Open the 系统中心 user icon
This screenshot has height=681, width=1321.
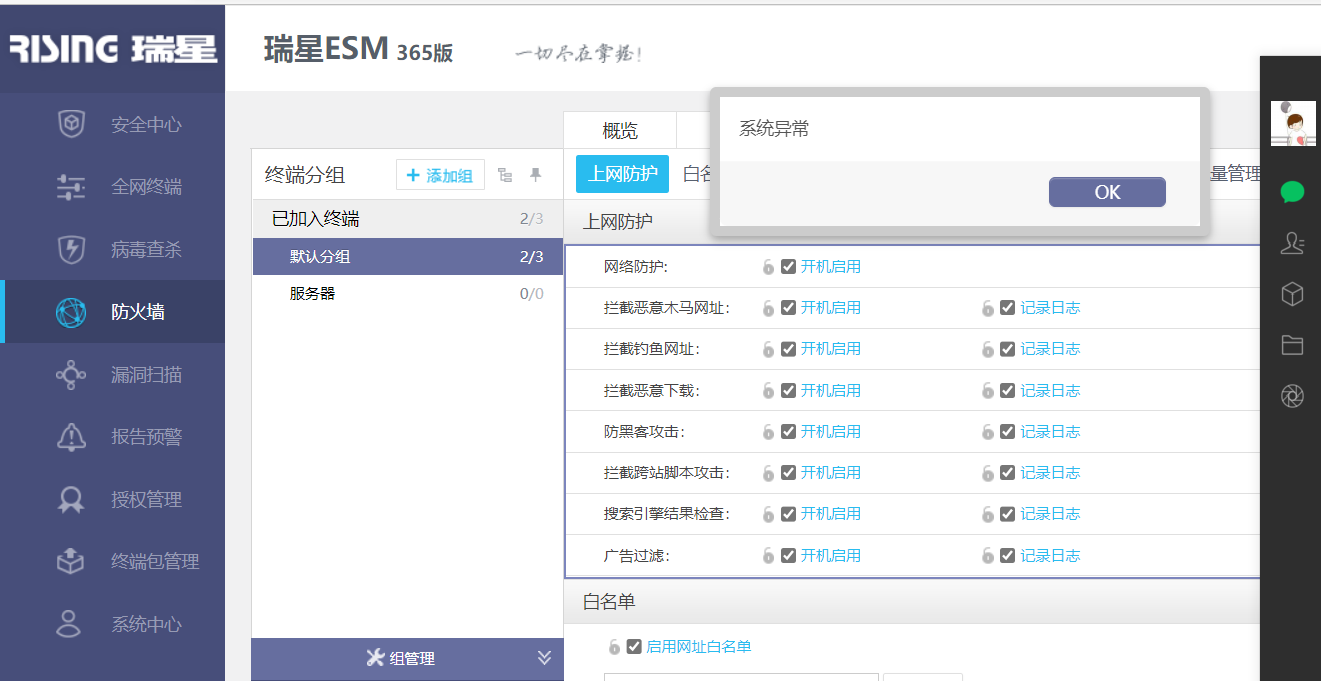pos(69,624)
